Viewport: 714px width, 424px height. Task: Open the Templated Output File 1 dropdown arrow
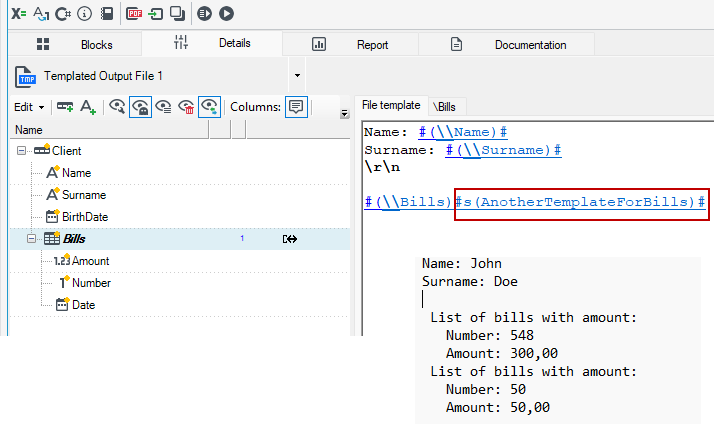[x=297, y=76]
